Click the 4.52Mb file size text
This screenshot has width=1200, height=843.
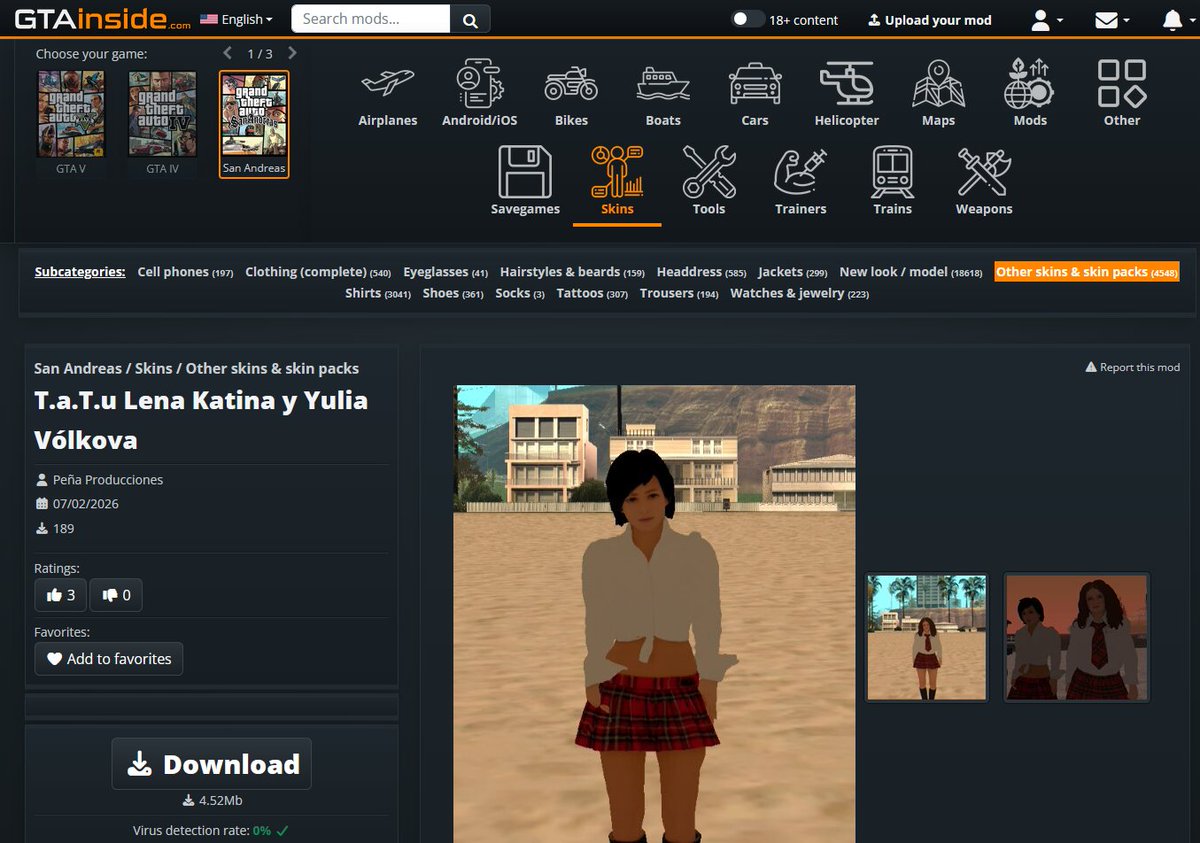[x=220, y=801]
